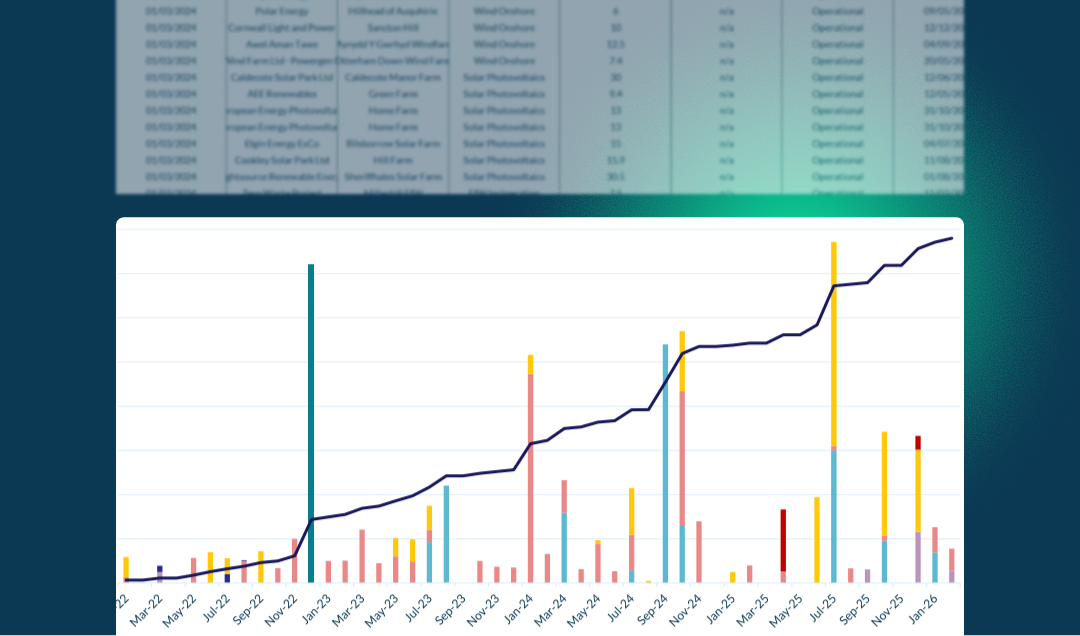Click the Caldecote Solar Park Ltd cell
This screenshot has width=1080, height=636.
click(282, 77)
